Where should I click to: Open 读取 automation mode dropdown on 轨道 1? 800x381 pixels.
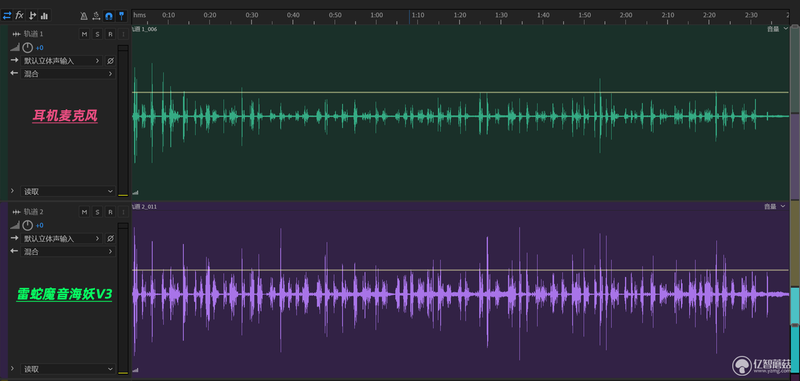(68, 191)
